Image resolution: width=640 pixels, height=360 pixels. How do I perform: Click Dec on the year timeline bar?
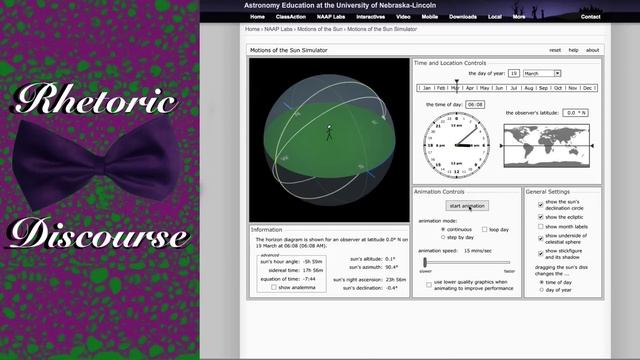click(587, 88)
